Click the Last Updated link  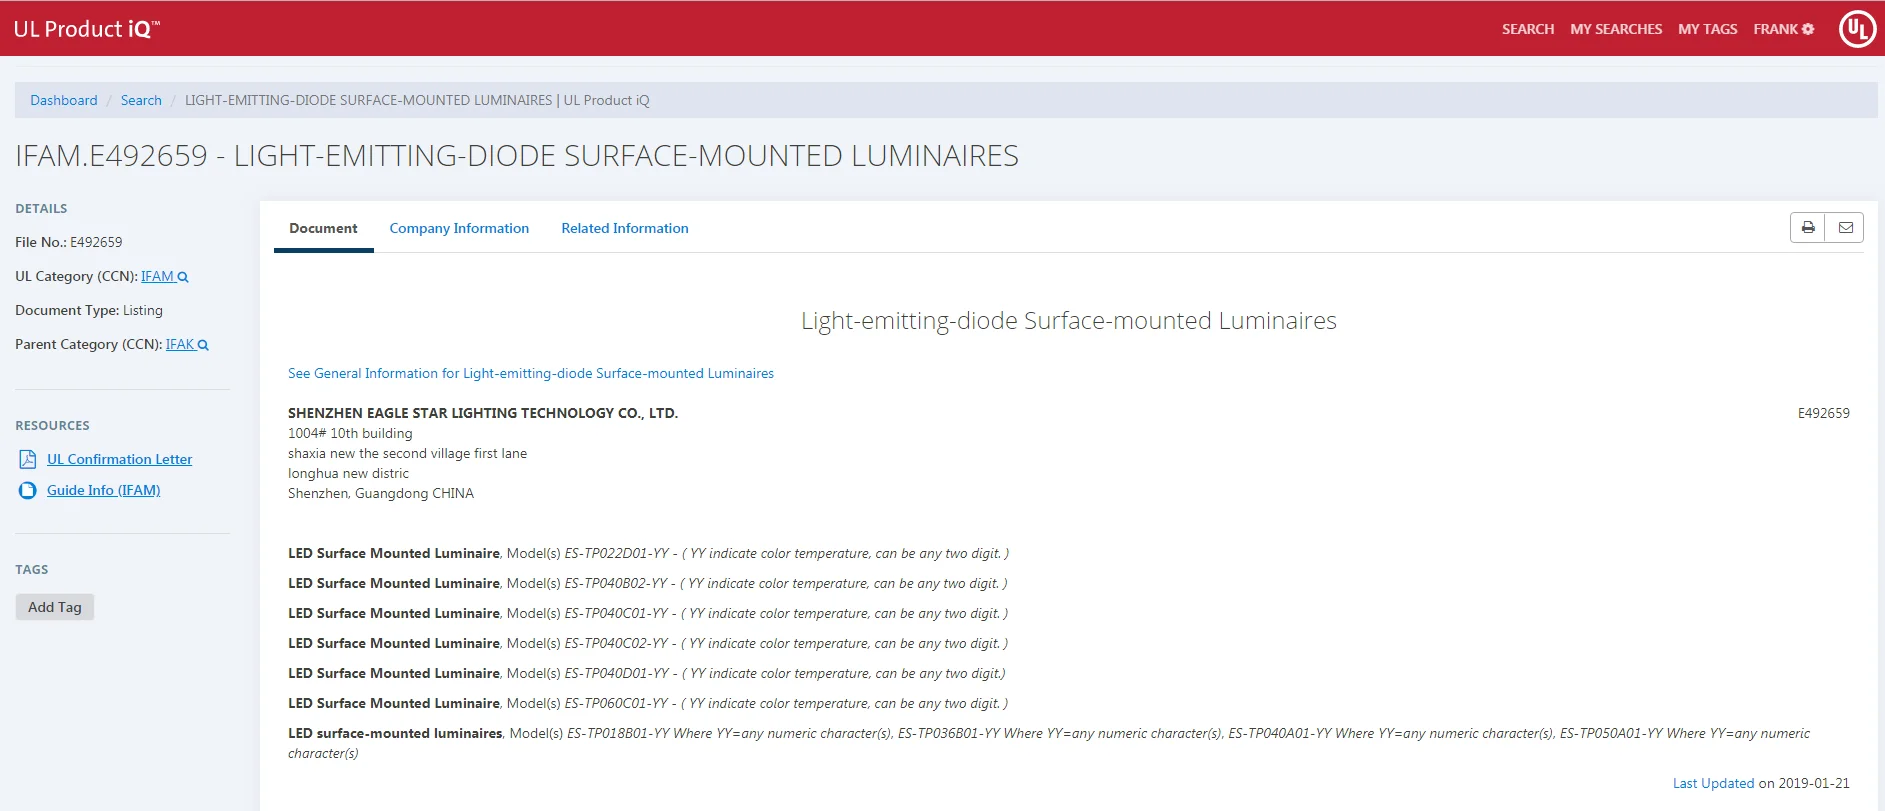pos(1713,783)
